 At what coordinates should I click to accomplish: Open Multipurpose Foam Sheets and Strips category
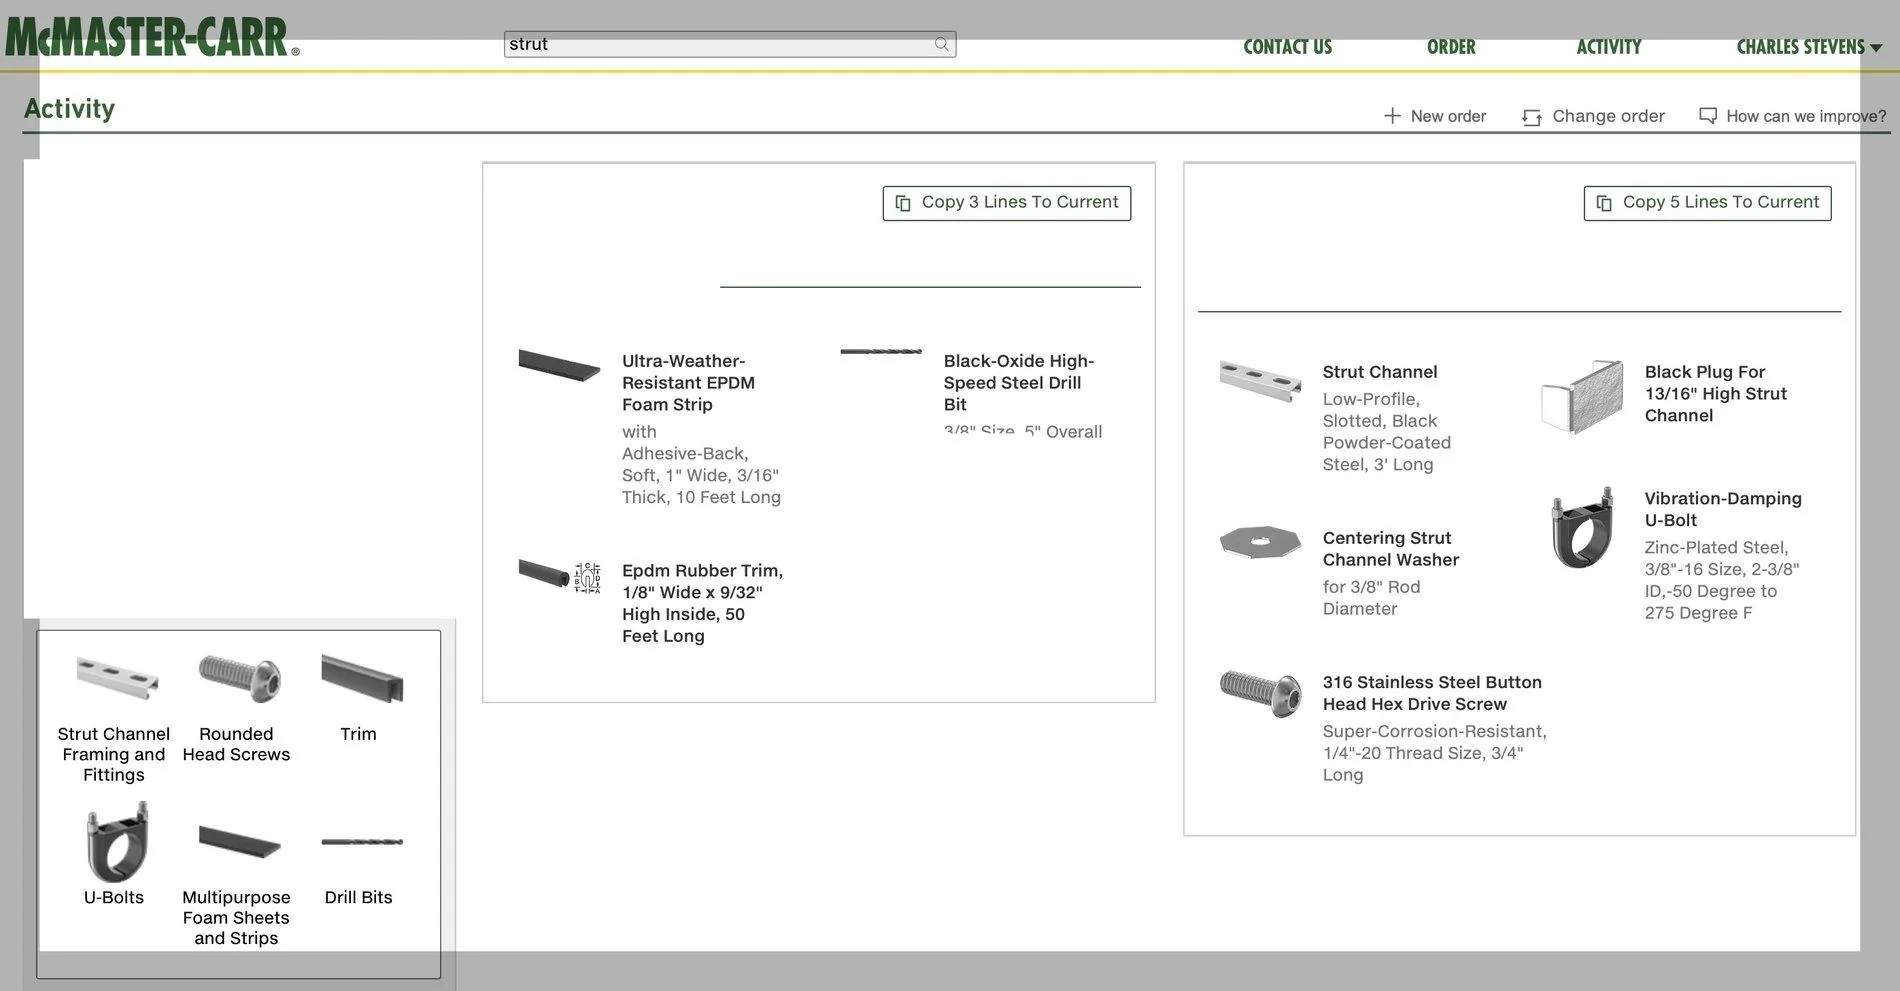pyautogui.click(x=236, y=884)
